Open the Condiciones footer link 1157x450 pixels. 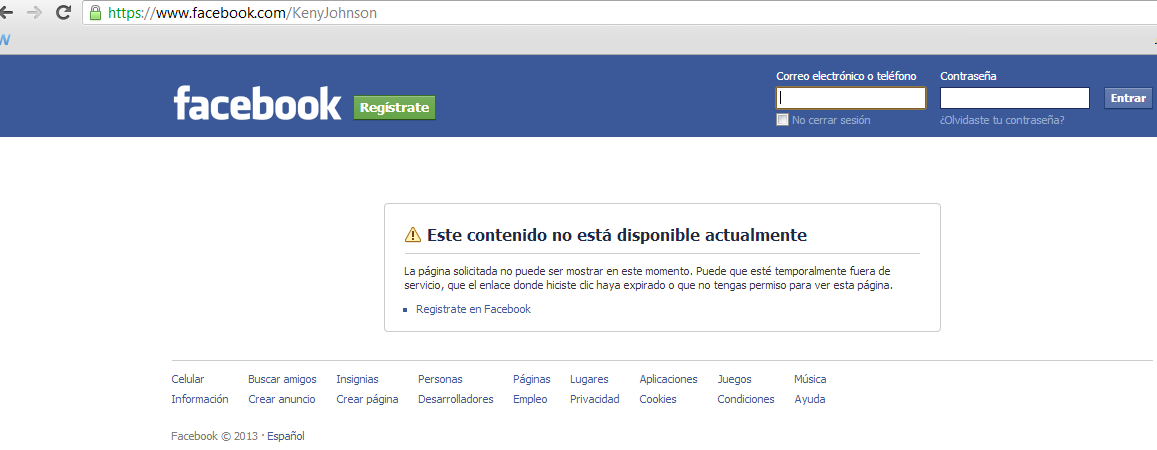point(745,399)
